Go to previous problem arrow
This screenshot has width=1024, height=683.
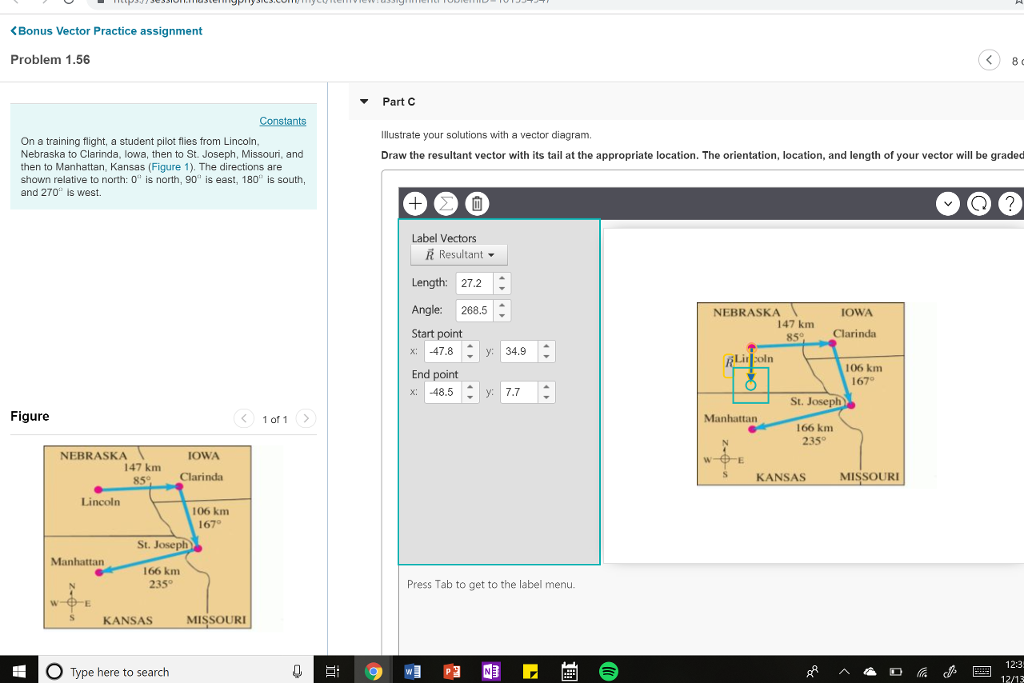(x=989, y=60)
